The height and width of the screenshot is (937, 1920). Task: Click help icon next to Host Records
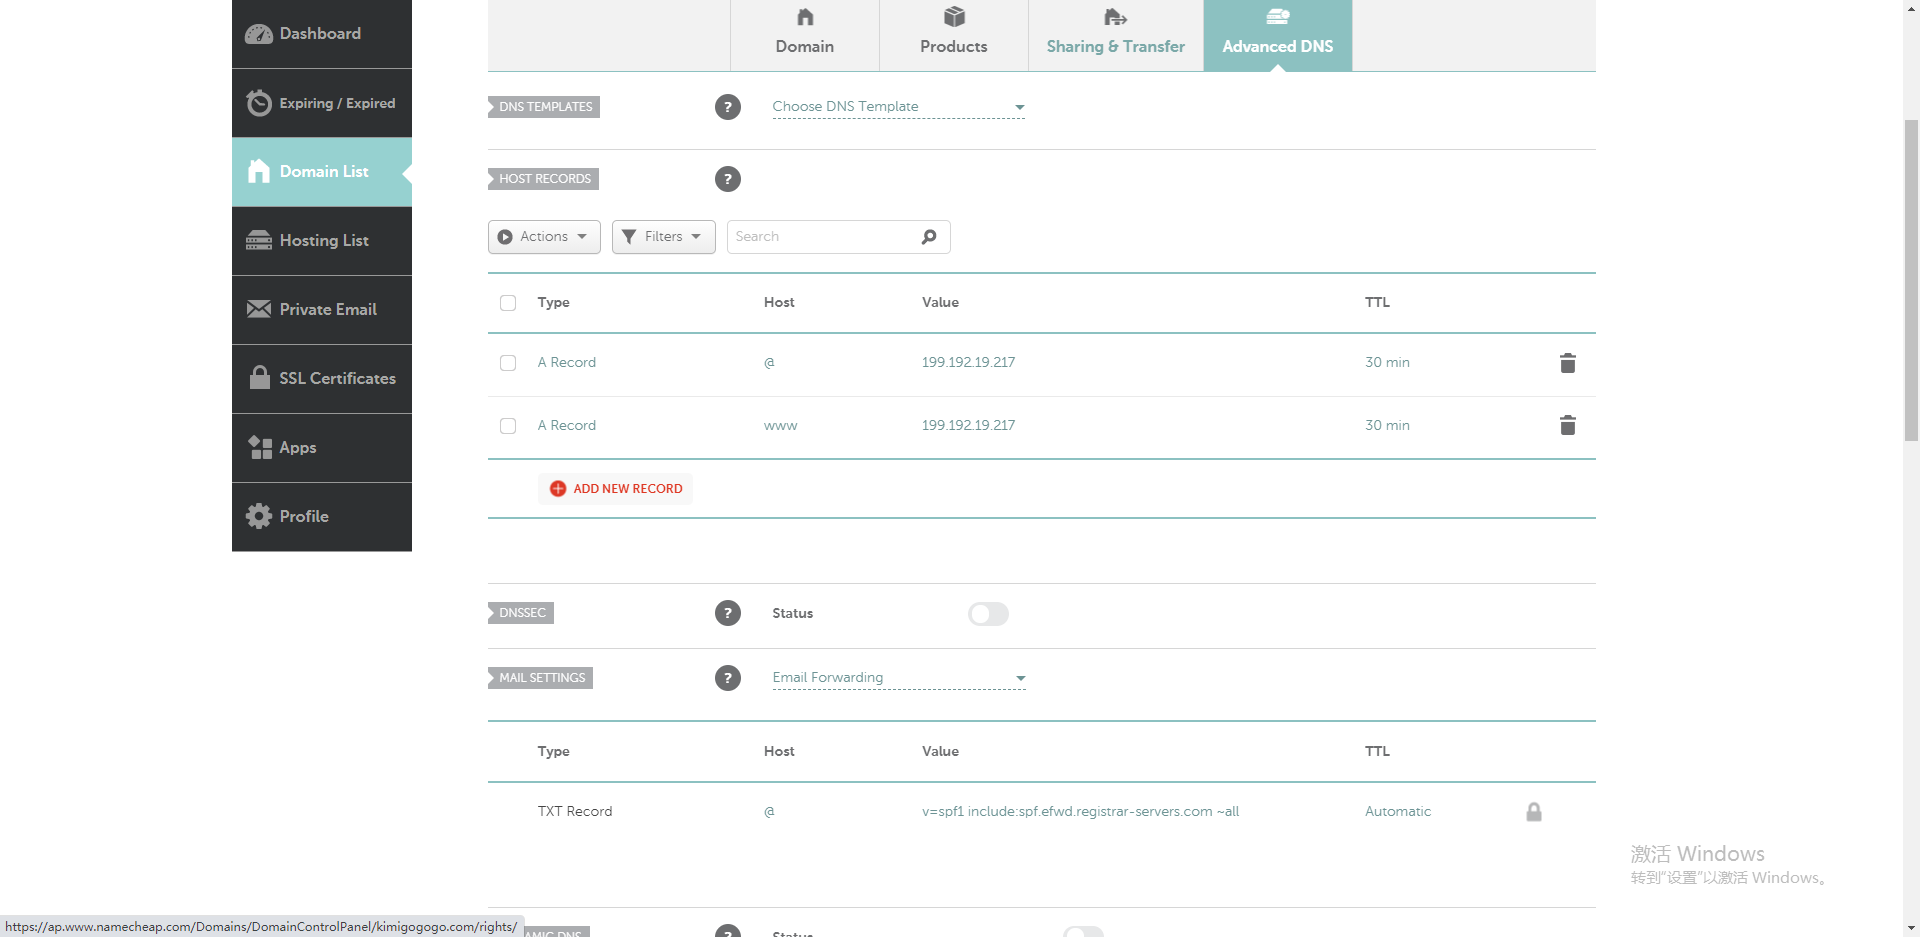[728, 179]
